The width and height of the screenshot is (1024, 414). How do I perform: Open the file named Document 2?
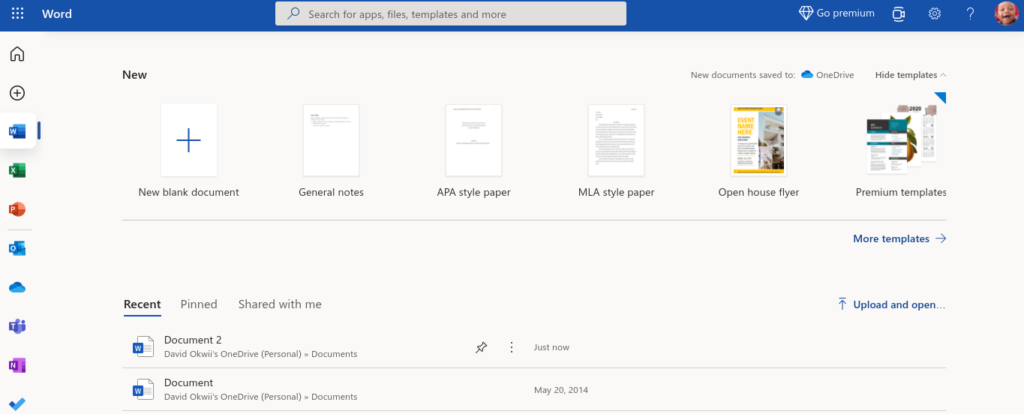[193, 340]
